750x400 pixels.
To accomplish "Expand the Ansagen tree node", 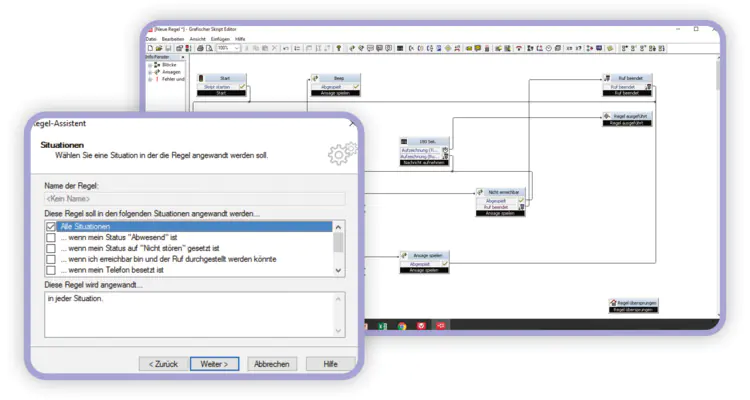I will [x=150, y=72].
